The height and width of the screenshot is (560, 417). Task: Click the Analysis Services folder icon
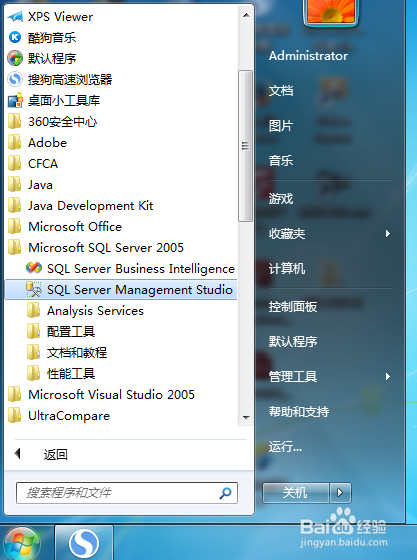click(x=34, y=310)
